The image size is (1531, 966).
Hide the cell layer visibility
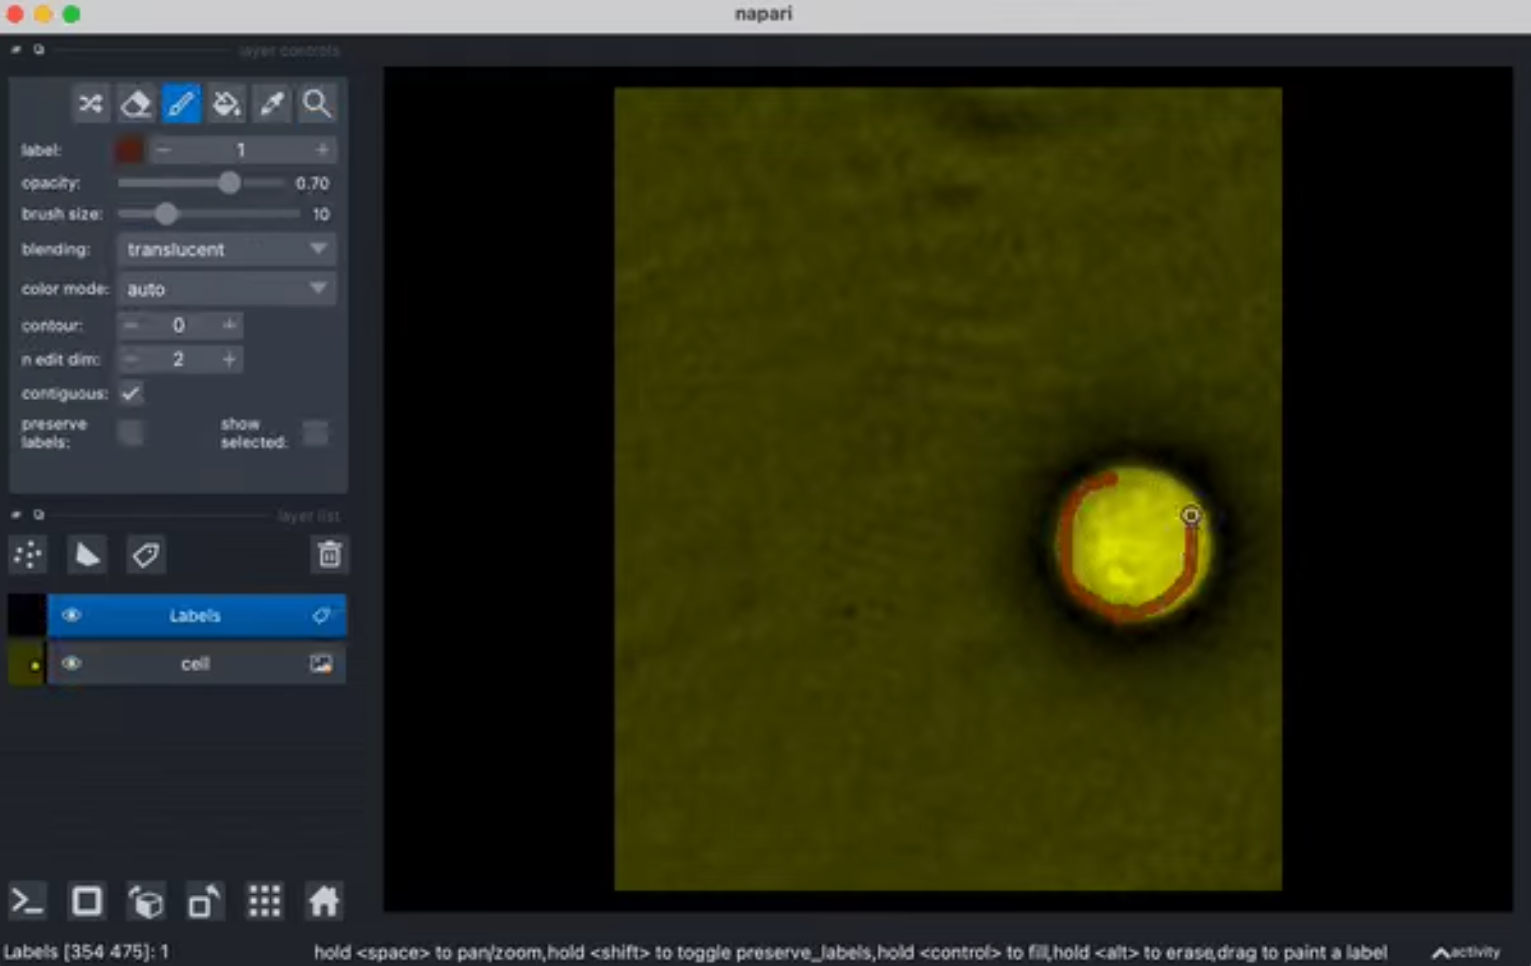point(71,663)
